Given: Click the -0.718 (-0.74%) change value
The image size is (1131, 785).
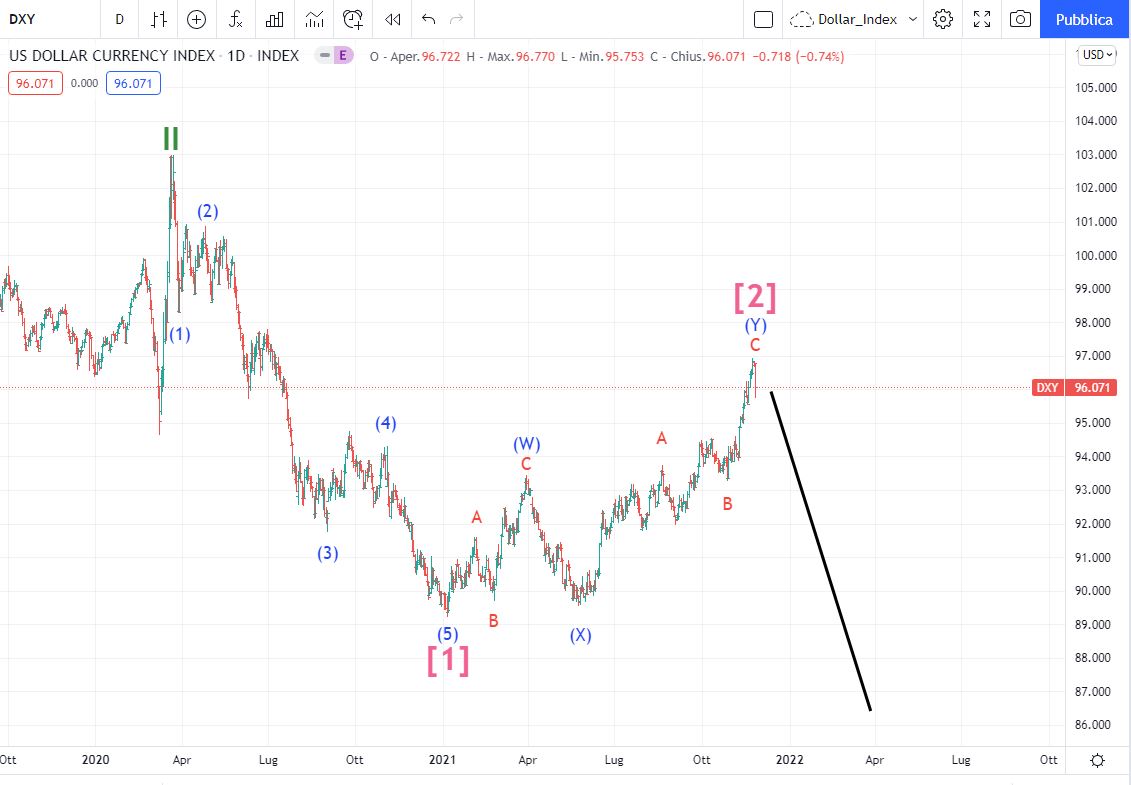Looking at the screenshot, I should tap(798, 56).
